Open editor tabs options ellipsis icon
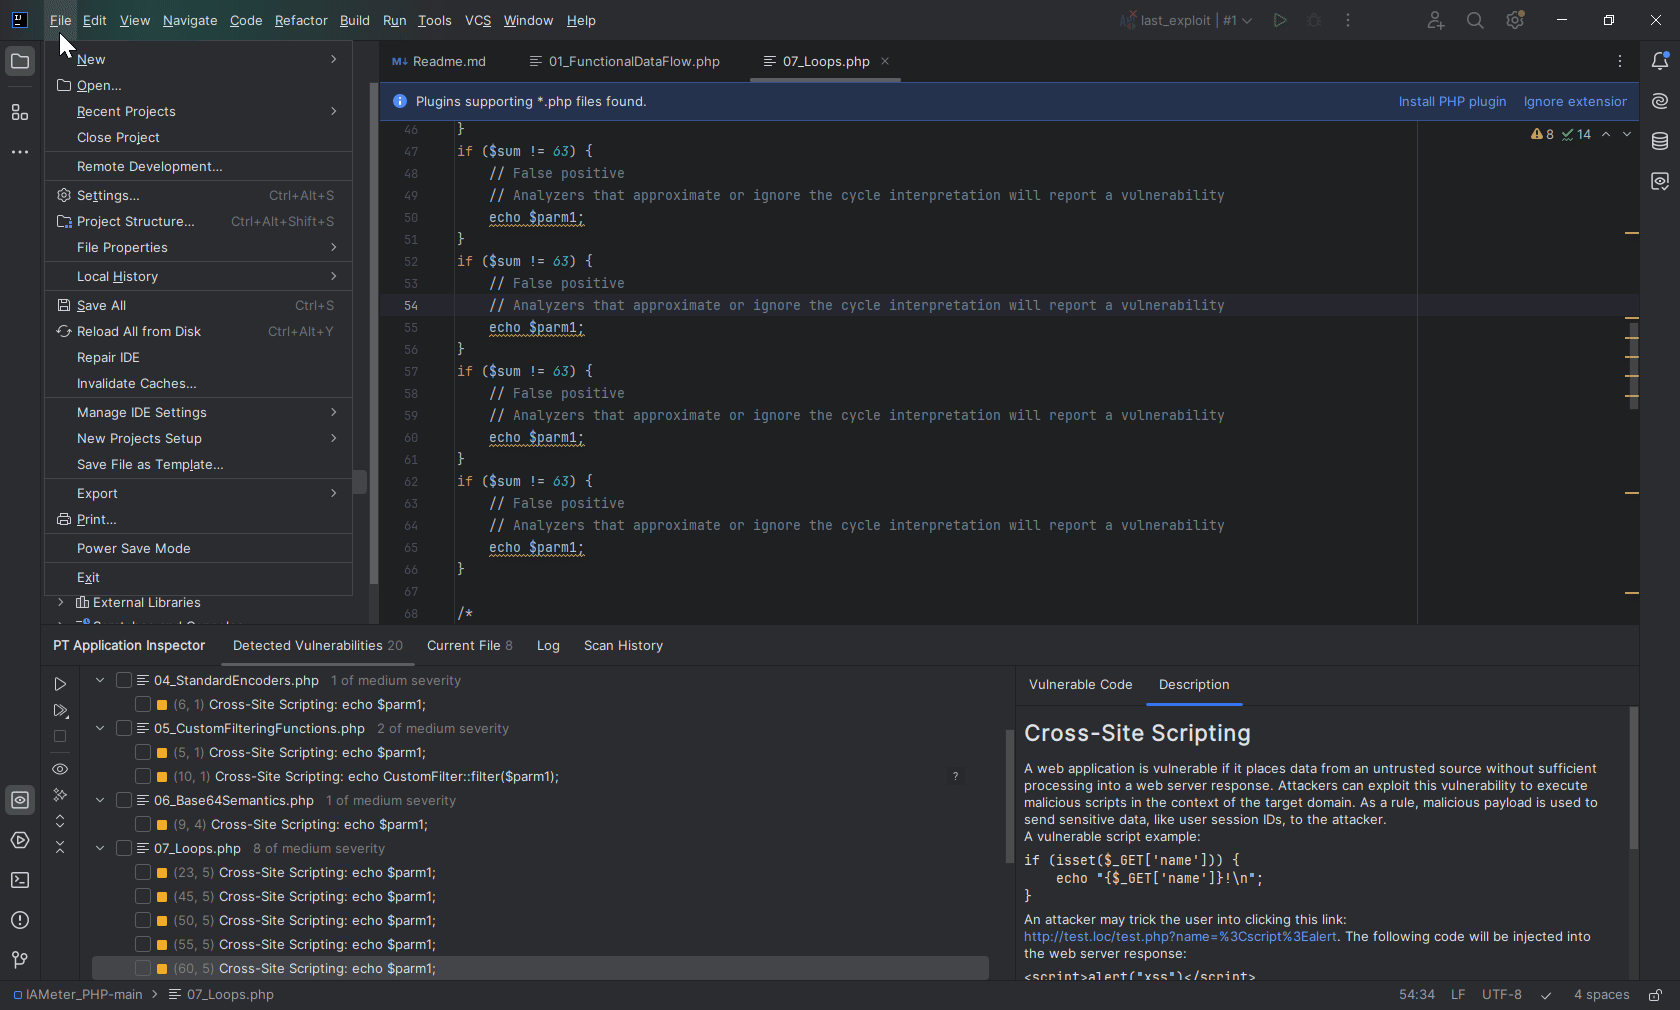The image size is (1680, 1010). (x=1620, y=61)
